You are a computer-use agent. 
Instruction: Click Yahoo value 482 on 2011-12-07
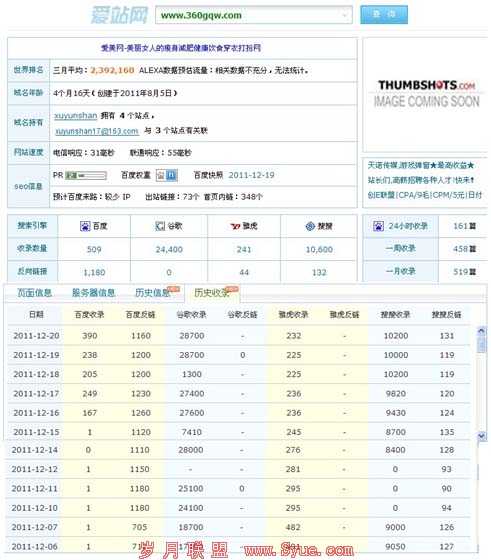pyautogui.click(x=293, y=527)
